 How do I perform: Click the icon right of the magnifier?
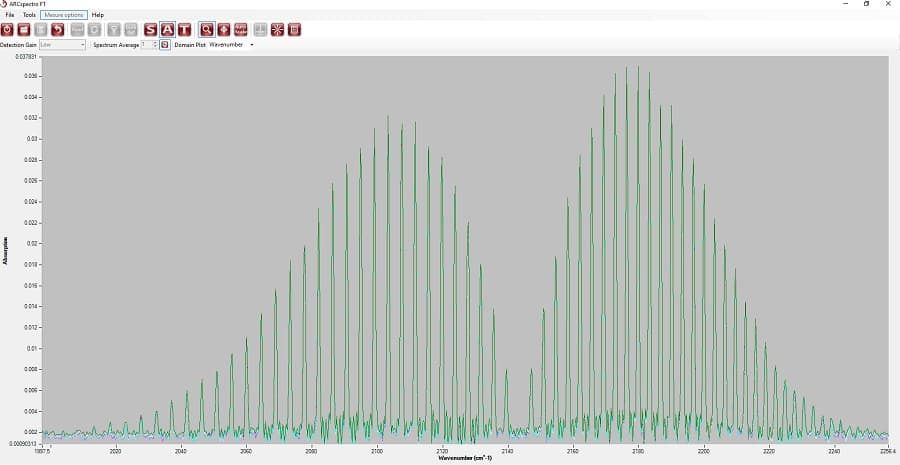[x=223, y=30]
